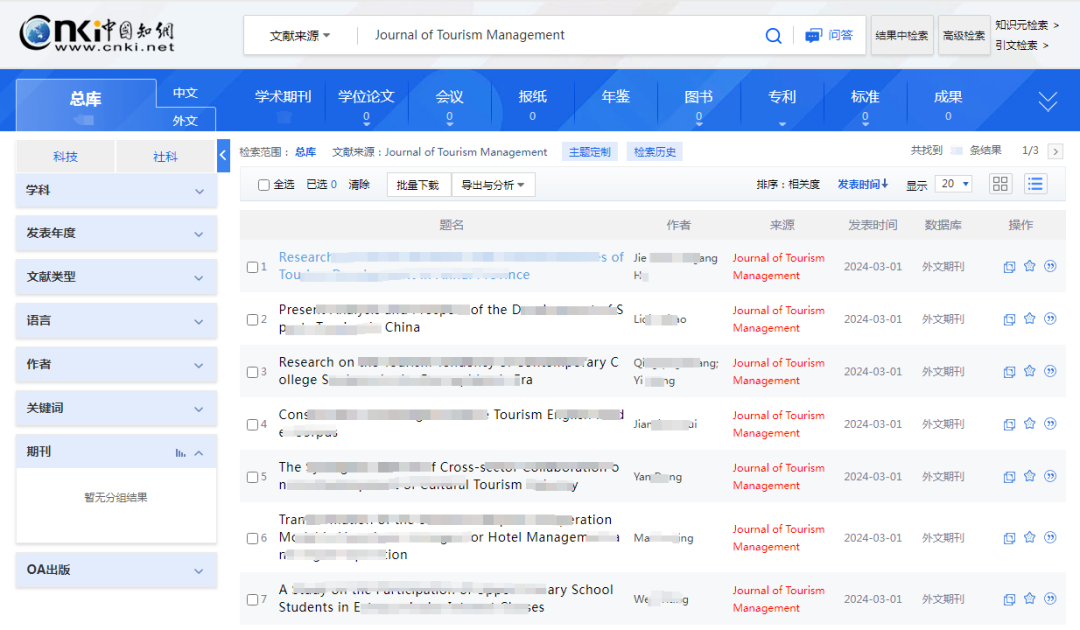The image size is (1080, 630).
Task: Favorite result 3 with star icon
Action: click(x=1030, y=371)
